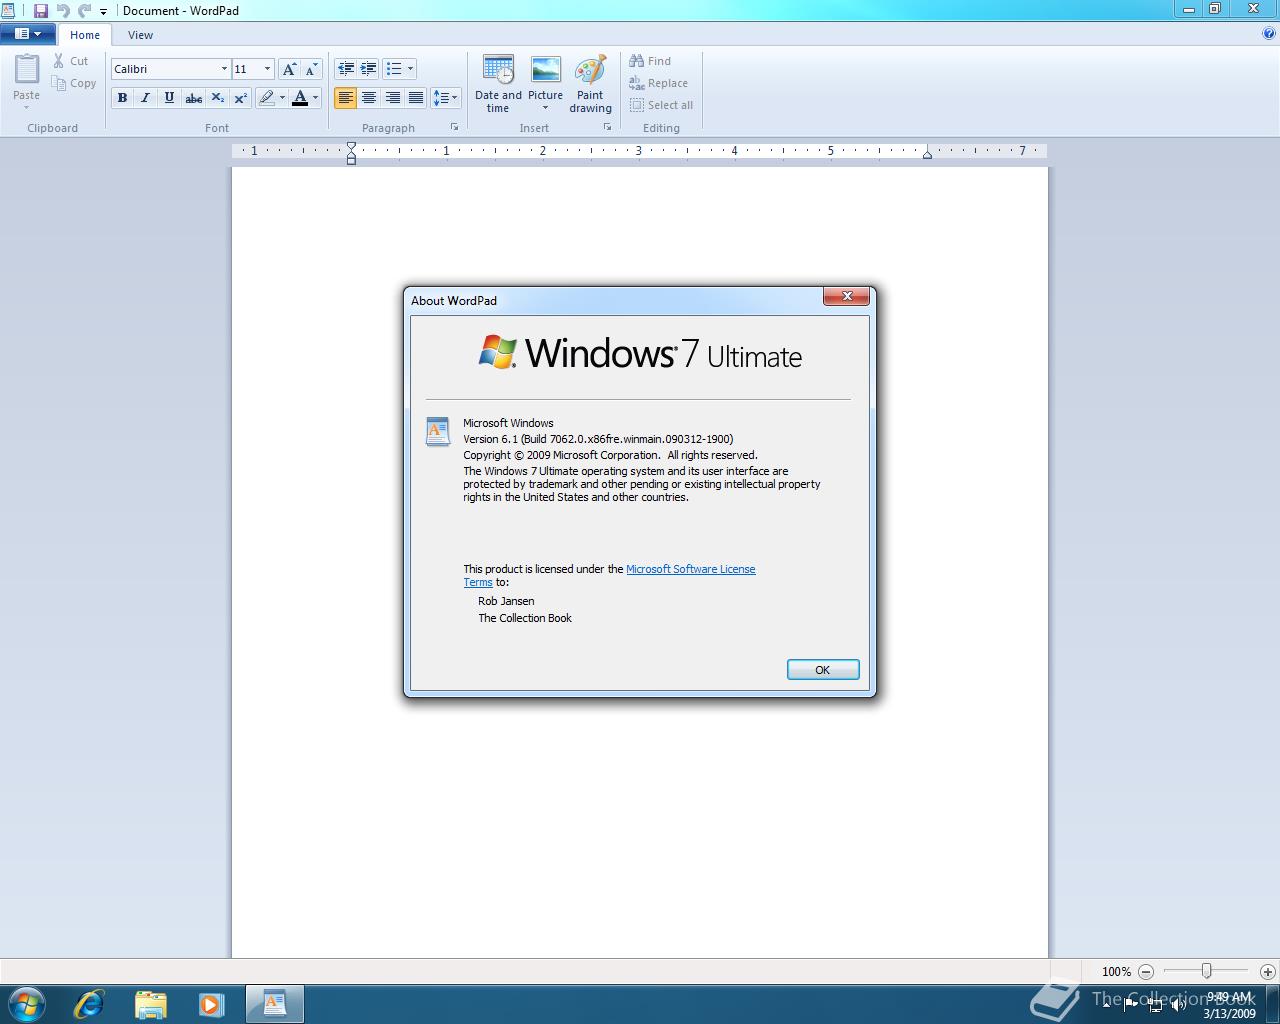The image size is (1280, 1024).
Task: Open Customize Quick Access Toolbar arrow
Action: tap(103, 12)
